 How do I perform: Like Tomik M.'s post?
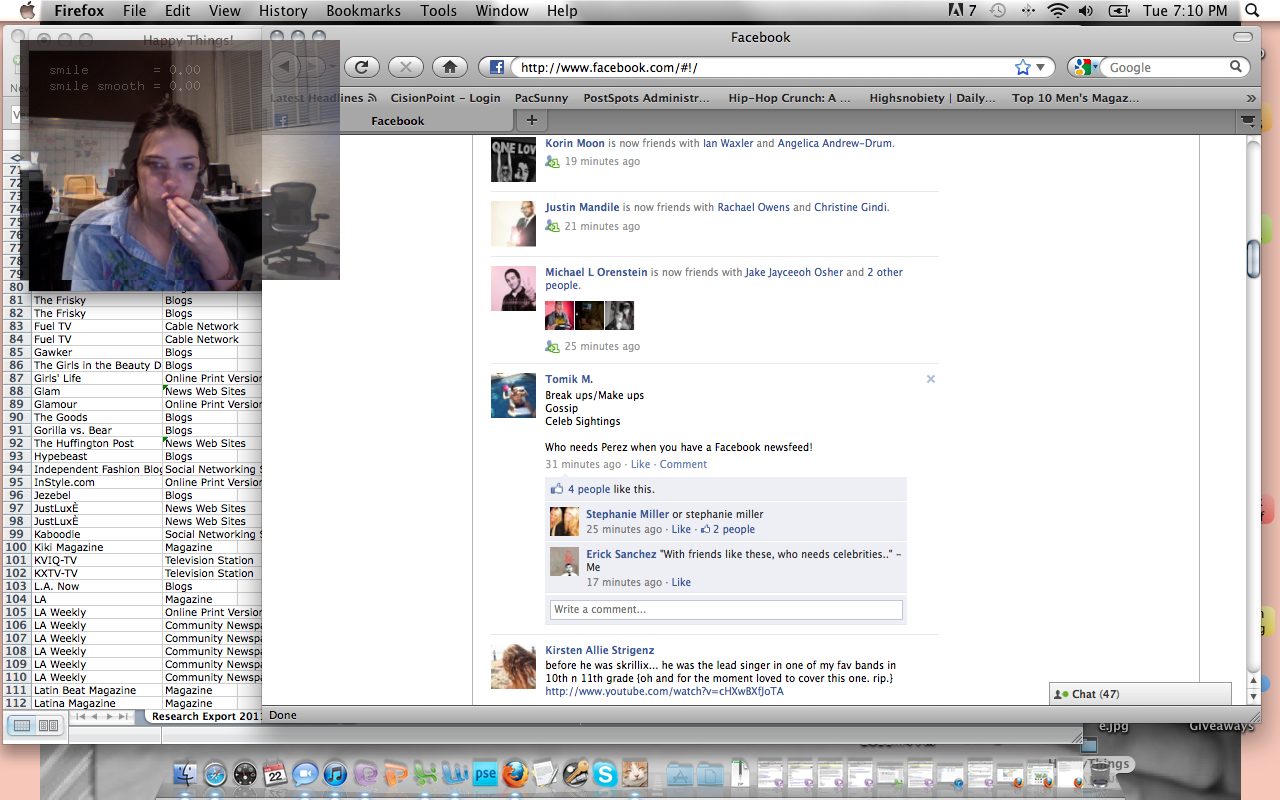tap(640, 464)
